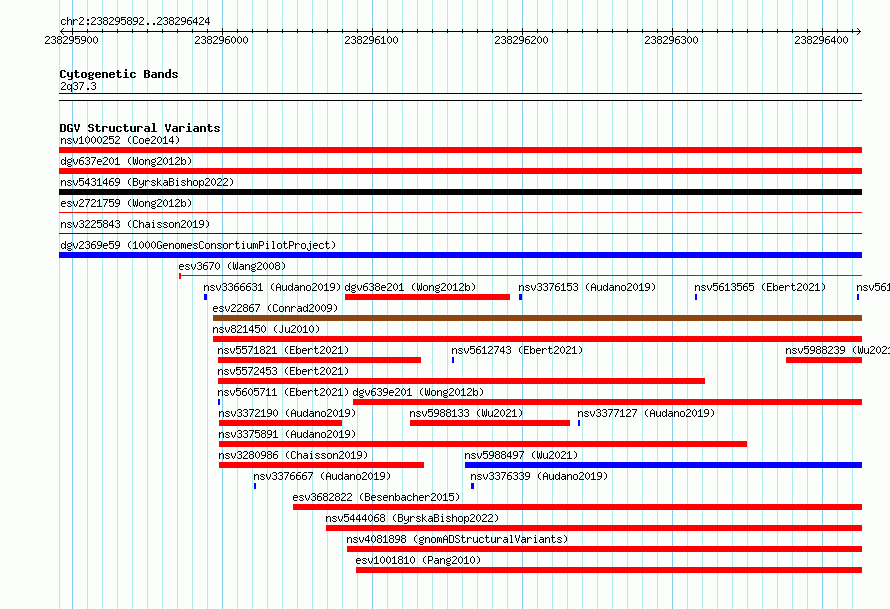
Task: Click the nsv1000252 (Coe2014) variant label
Action: point(120,140)
